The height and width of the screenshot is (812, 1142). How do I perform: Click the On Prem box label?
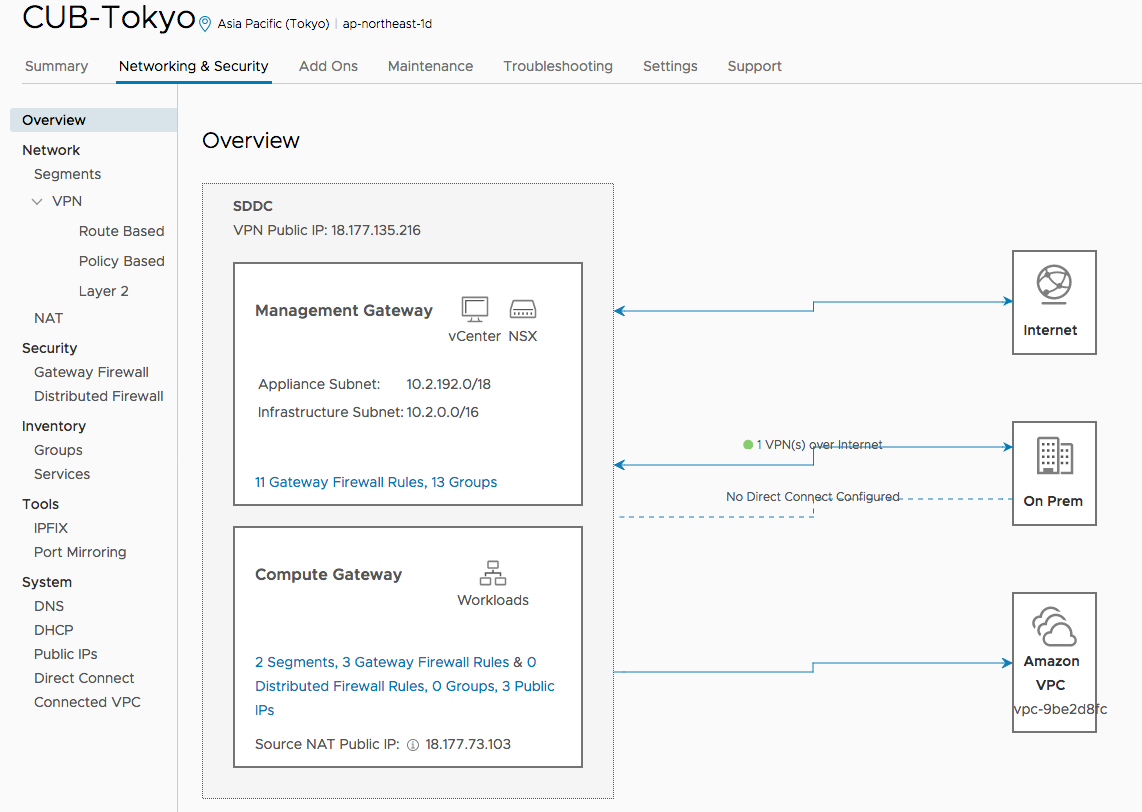1053,501
